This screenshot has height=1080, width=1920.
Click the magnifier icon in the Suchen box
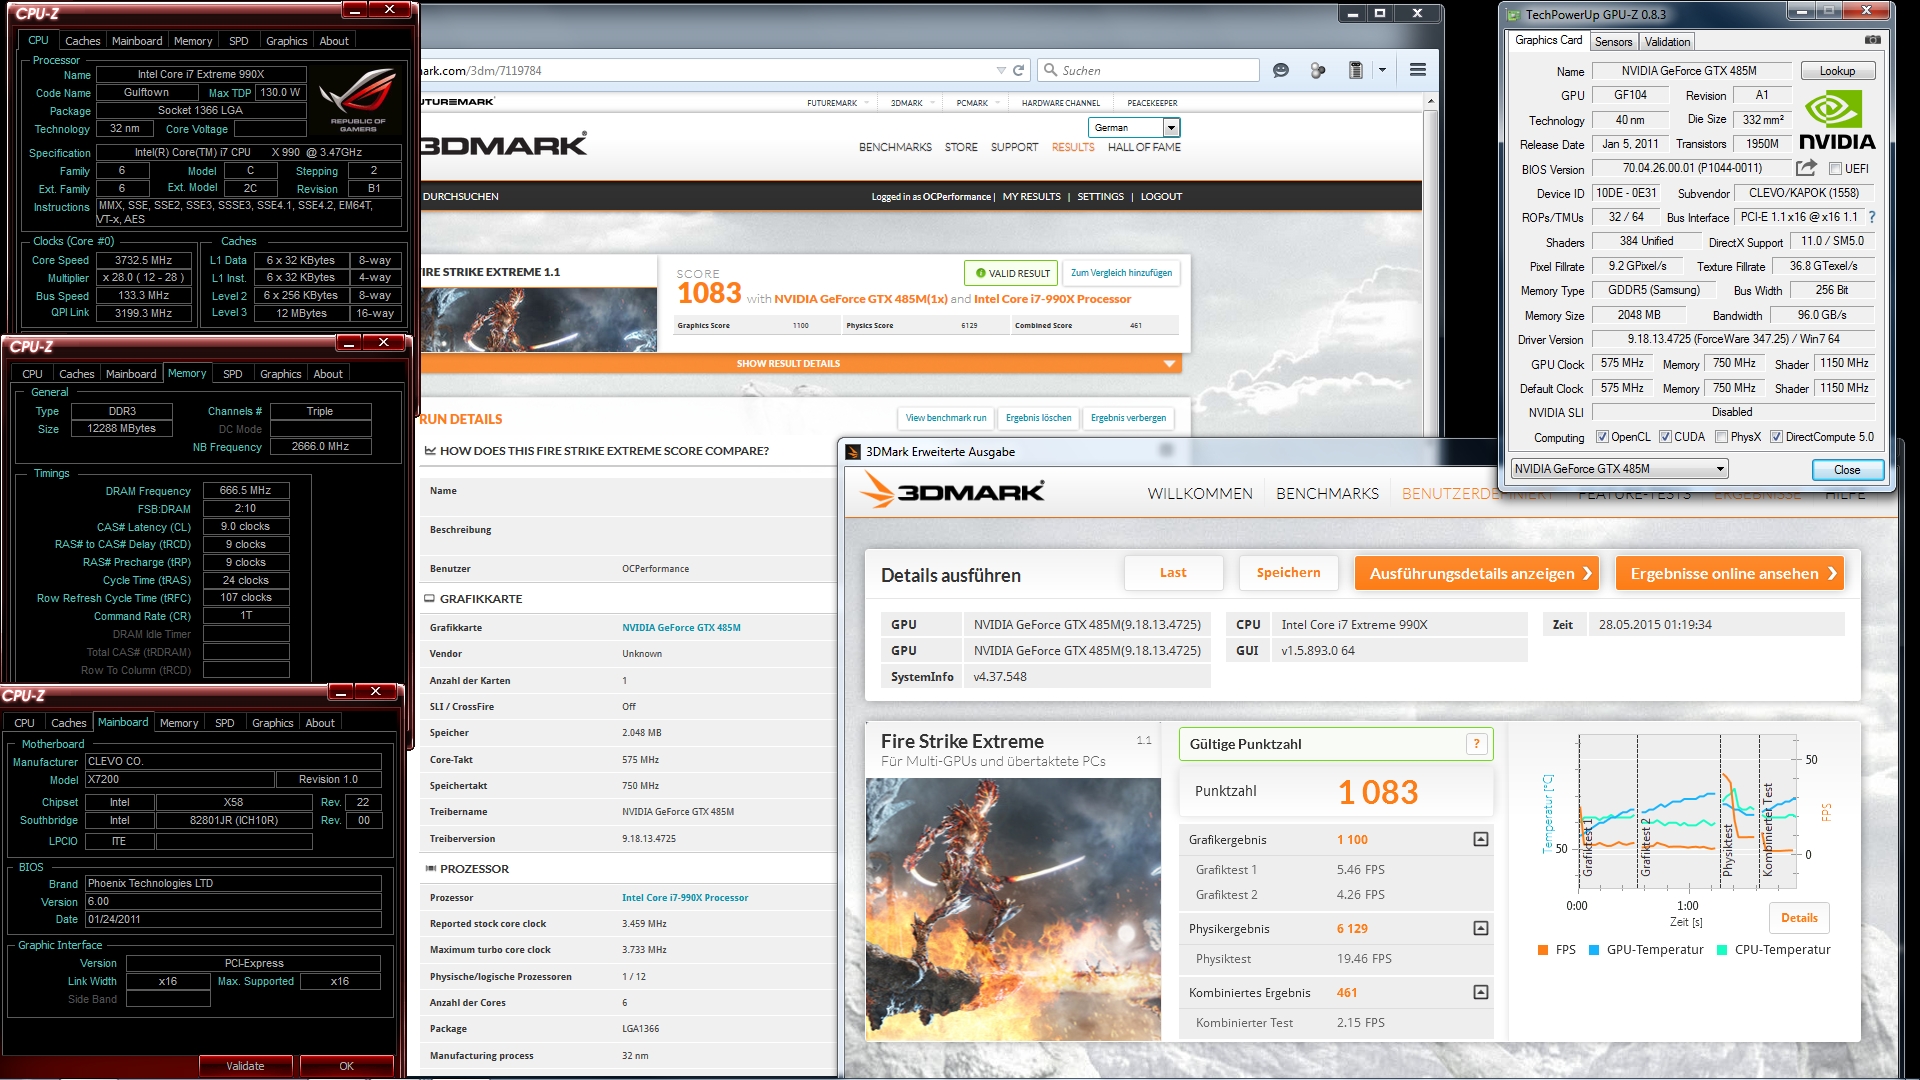(1050, 70)
